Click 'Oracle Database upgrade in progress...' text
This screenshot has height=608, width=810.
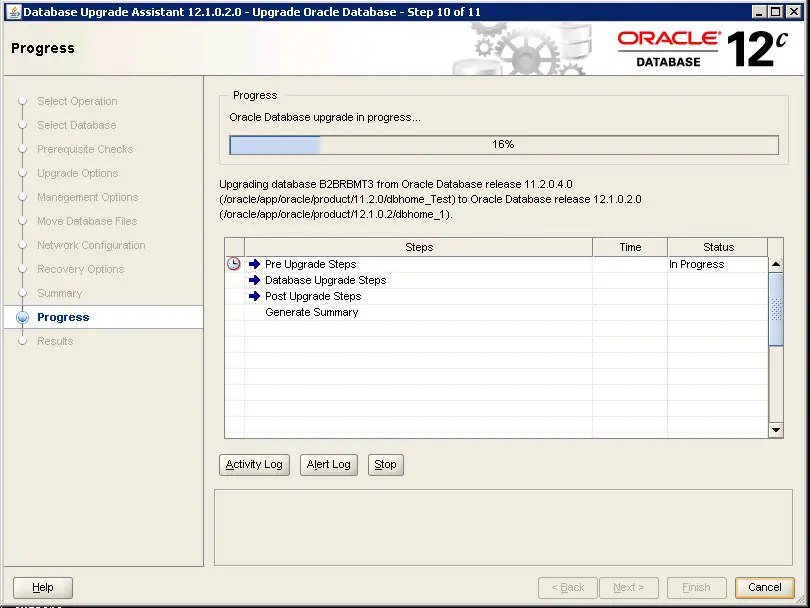coord(325,117)
